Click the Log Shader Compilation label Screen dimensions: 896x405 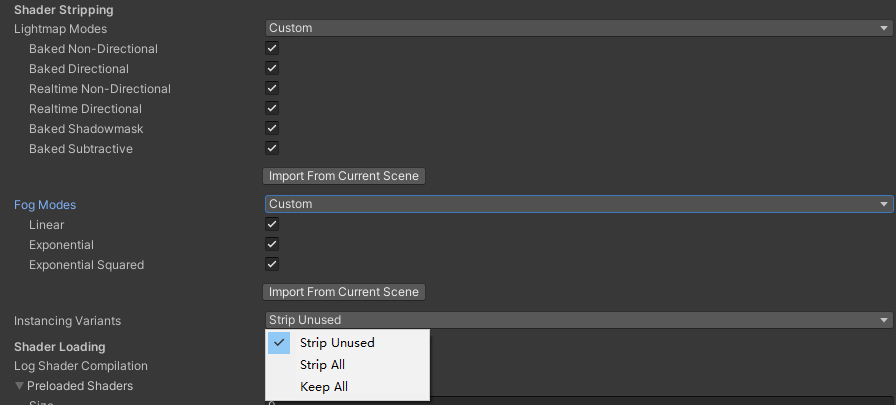coord(81,366)
